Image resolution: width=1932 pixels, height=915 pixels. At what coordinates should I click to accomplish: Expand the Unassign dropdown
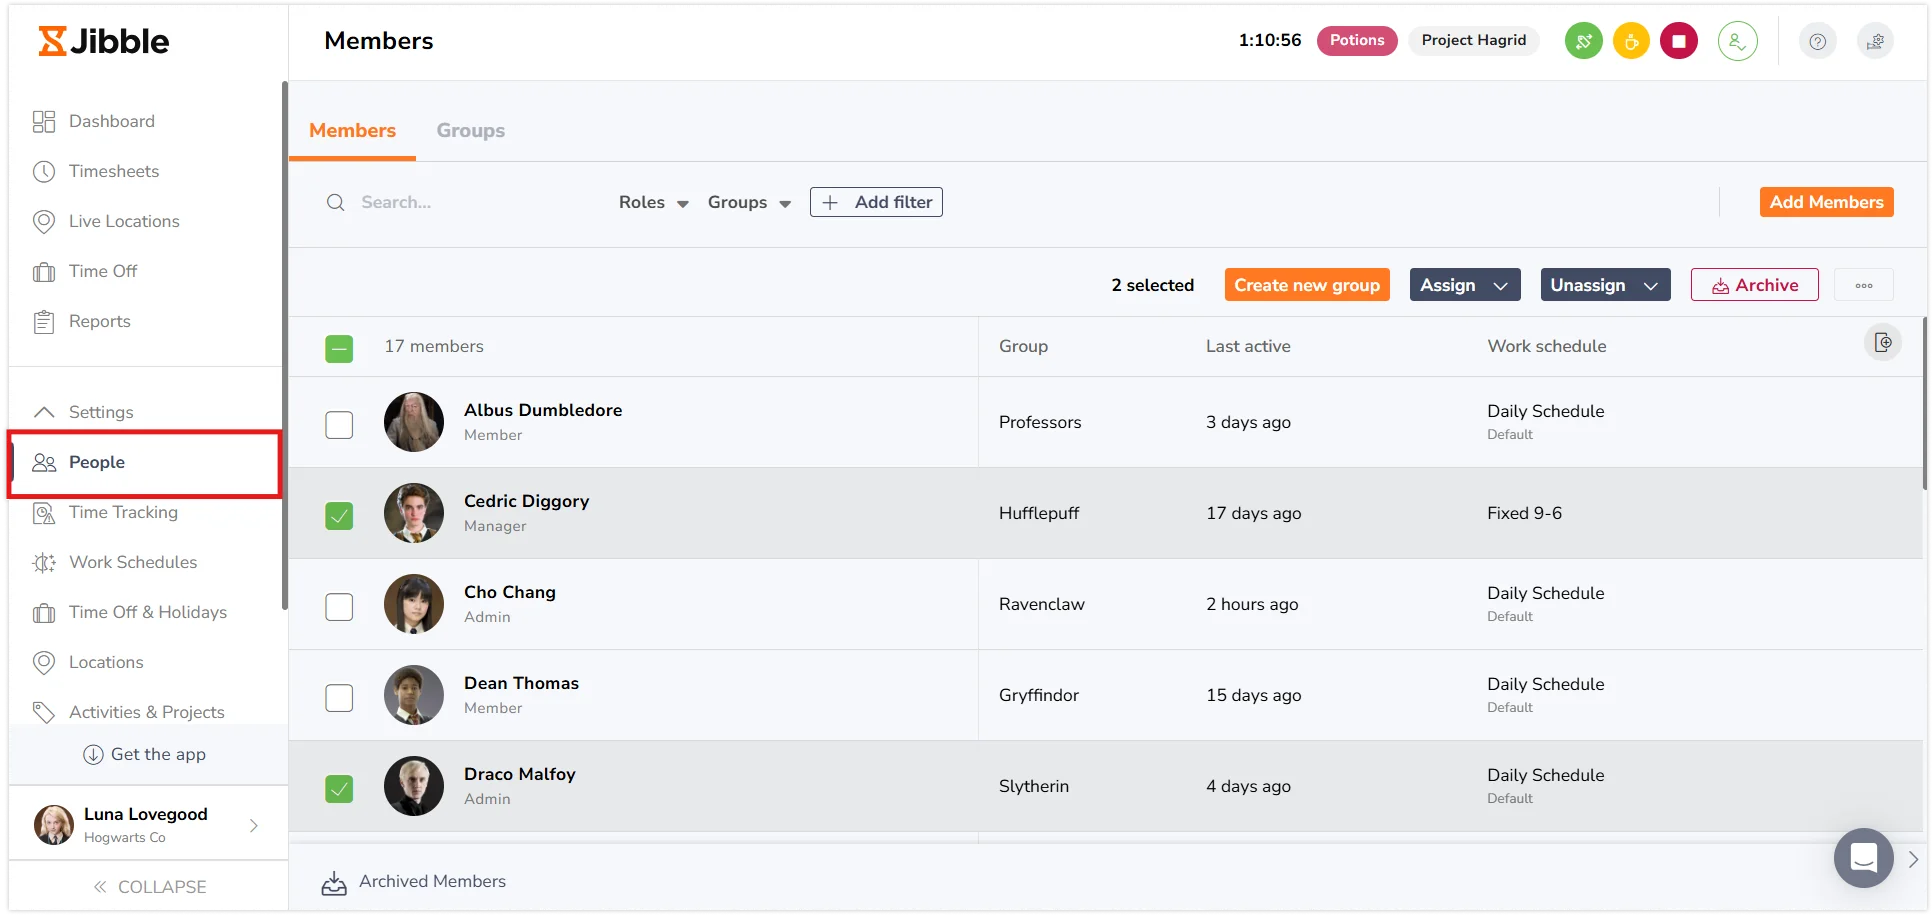pyautogui.click(x=1605, y=285)
